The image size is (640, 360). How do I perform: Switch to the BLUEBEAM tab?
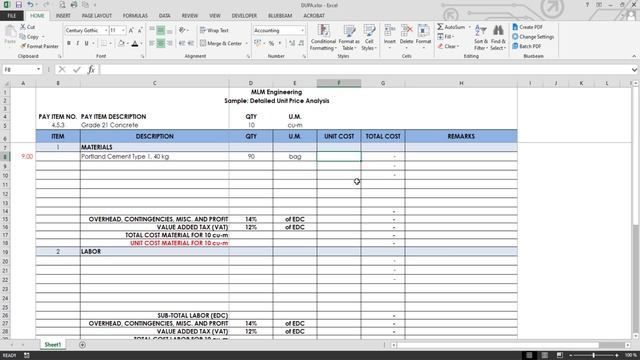pyautogui.click(x=280, y=16)
